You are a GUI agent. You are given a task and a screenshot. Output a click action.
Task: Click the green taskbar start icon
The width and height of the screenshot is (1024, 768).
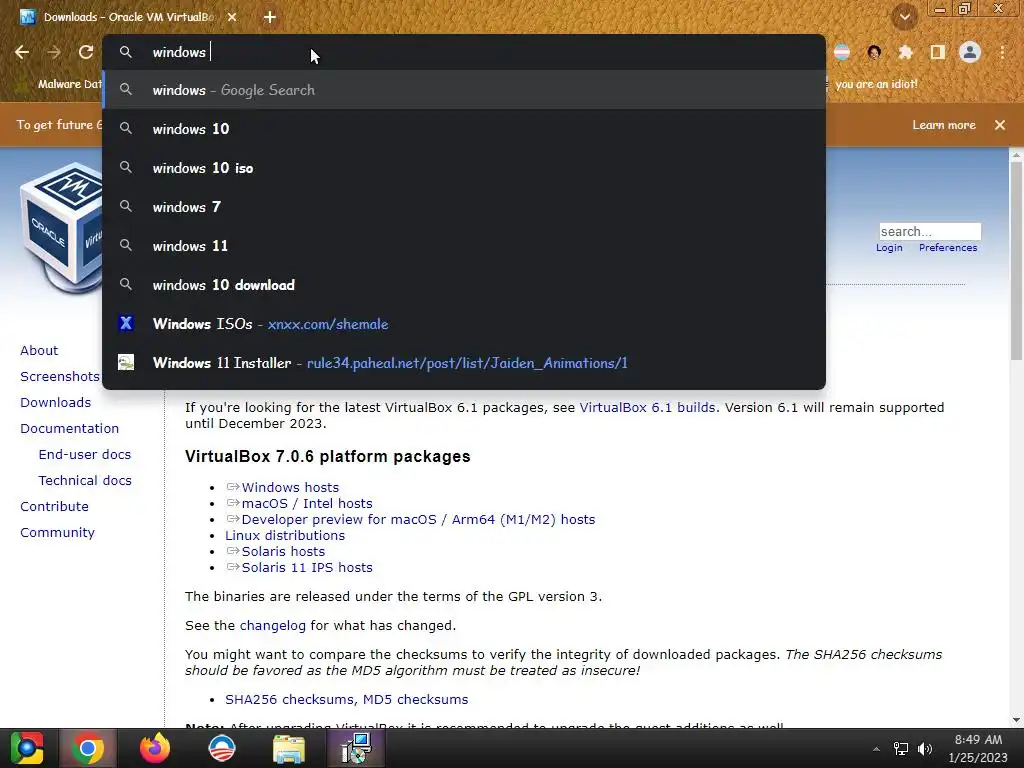pos(27,748)
